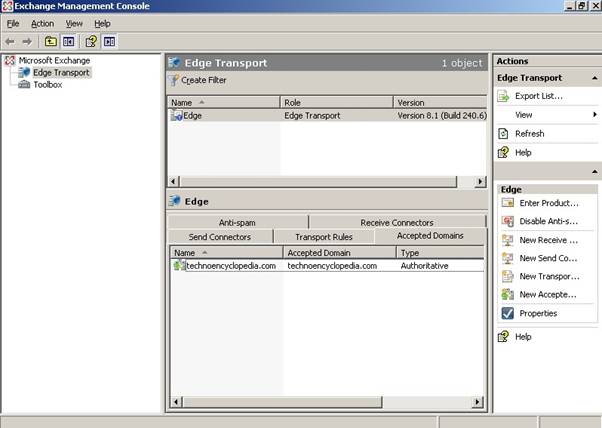Image resolution: width=602 pixels, height=428 pixels.
Task: Sort by the Accepted Domain column header
Action: coord(339,253)
